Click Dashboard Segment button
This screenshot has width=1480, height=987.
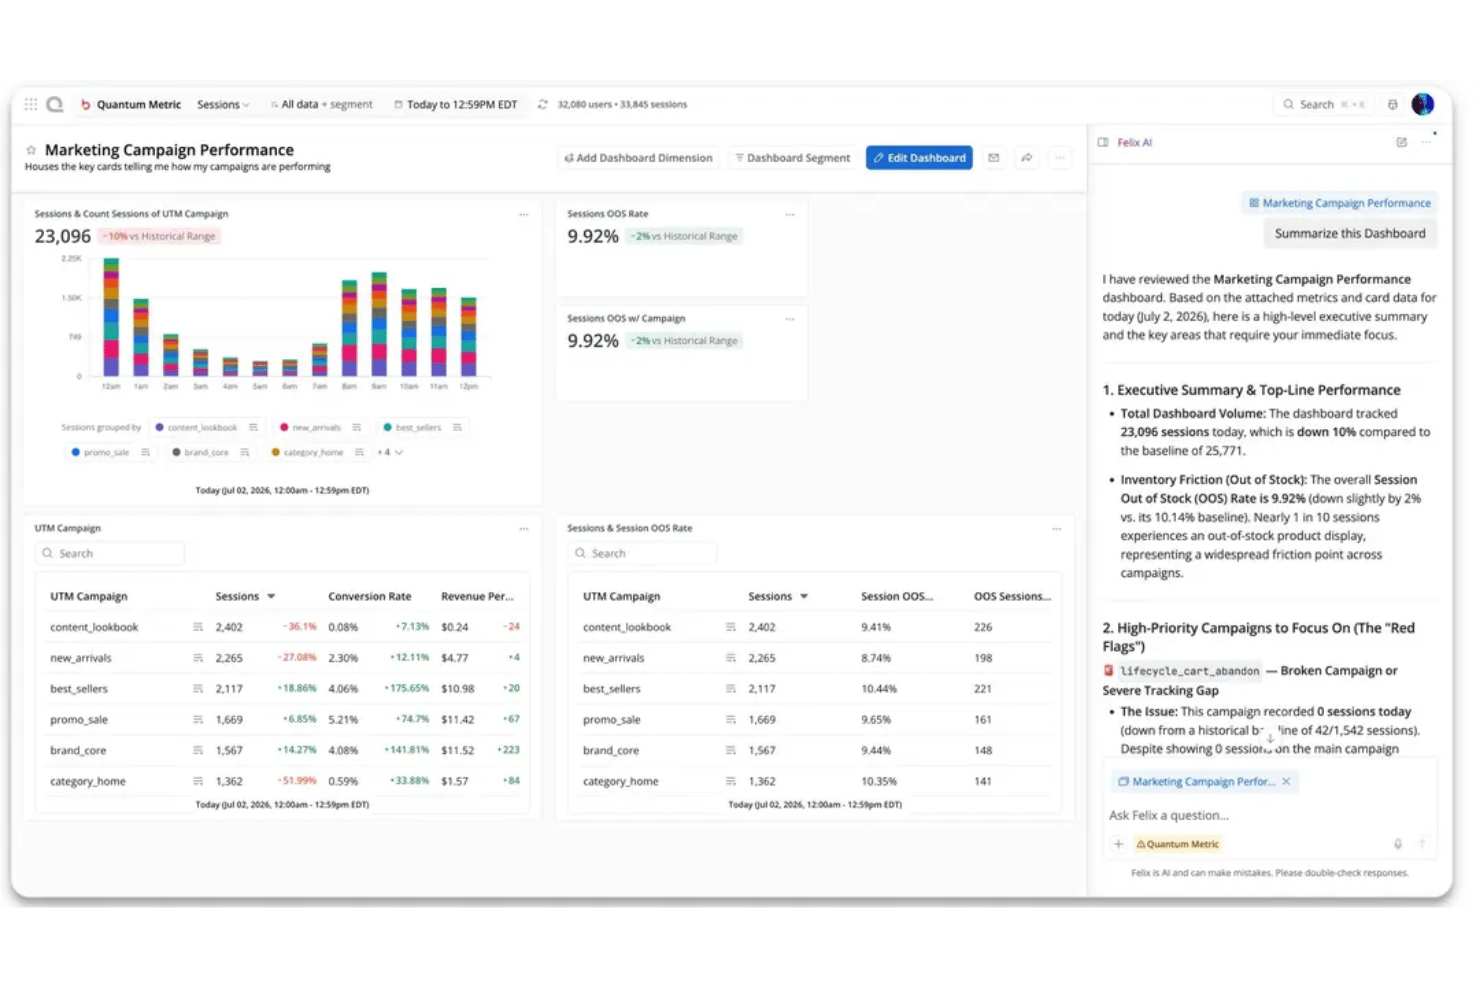coord(793,158)
